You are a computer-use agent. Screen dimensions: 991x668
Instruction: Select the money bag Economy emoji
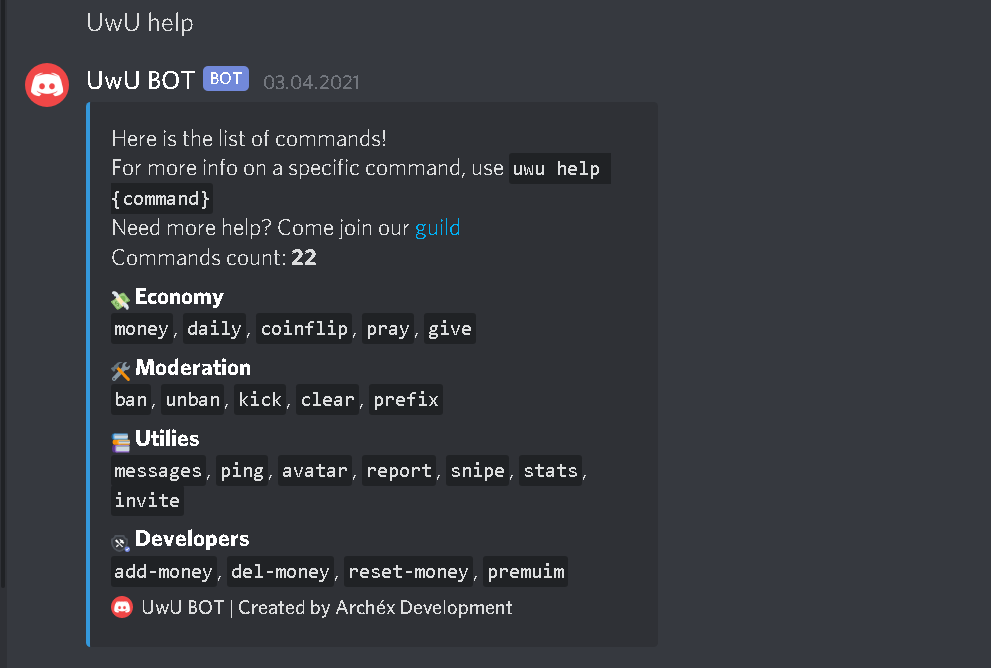[120, 296]
